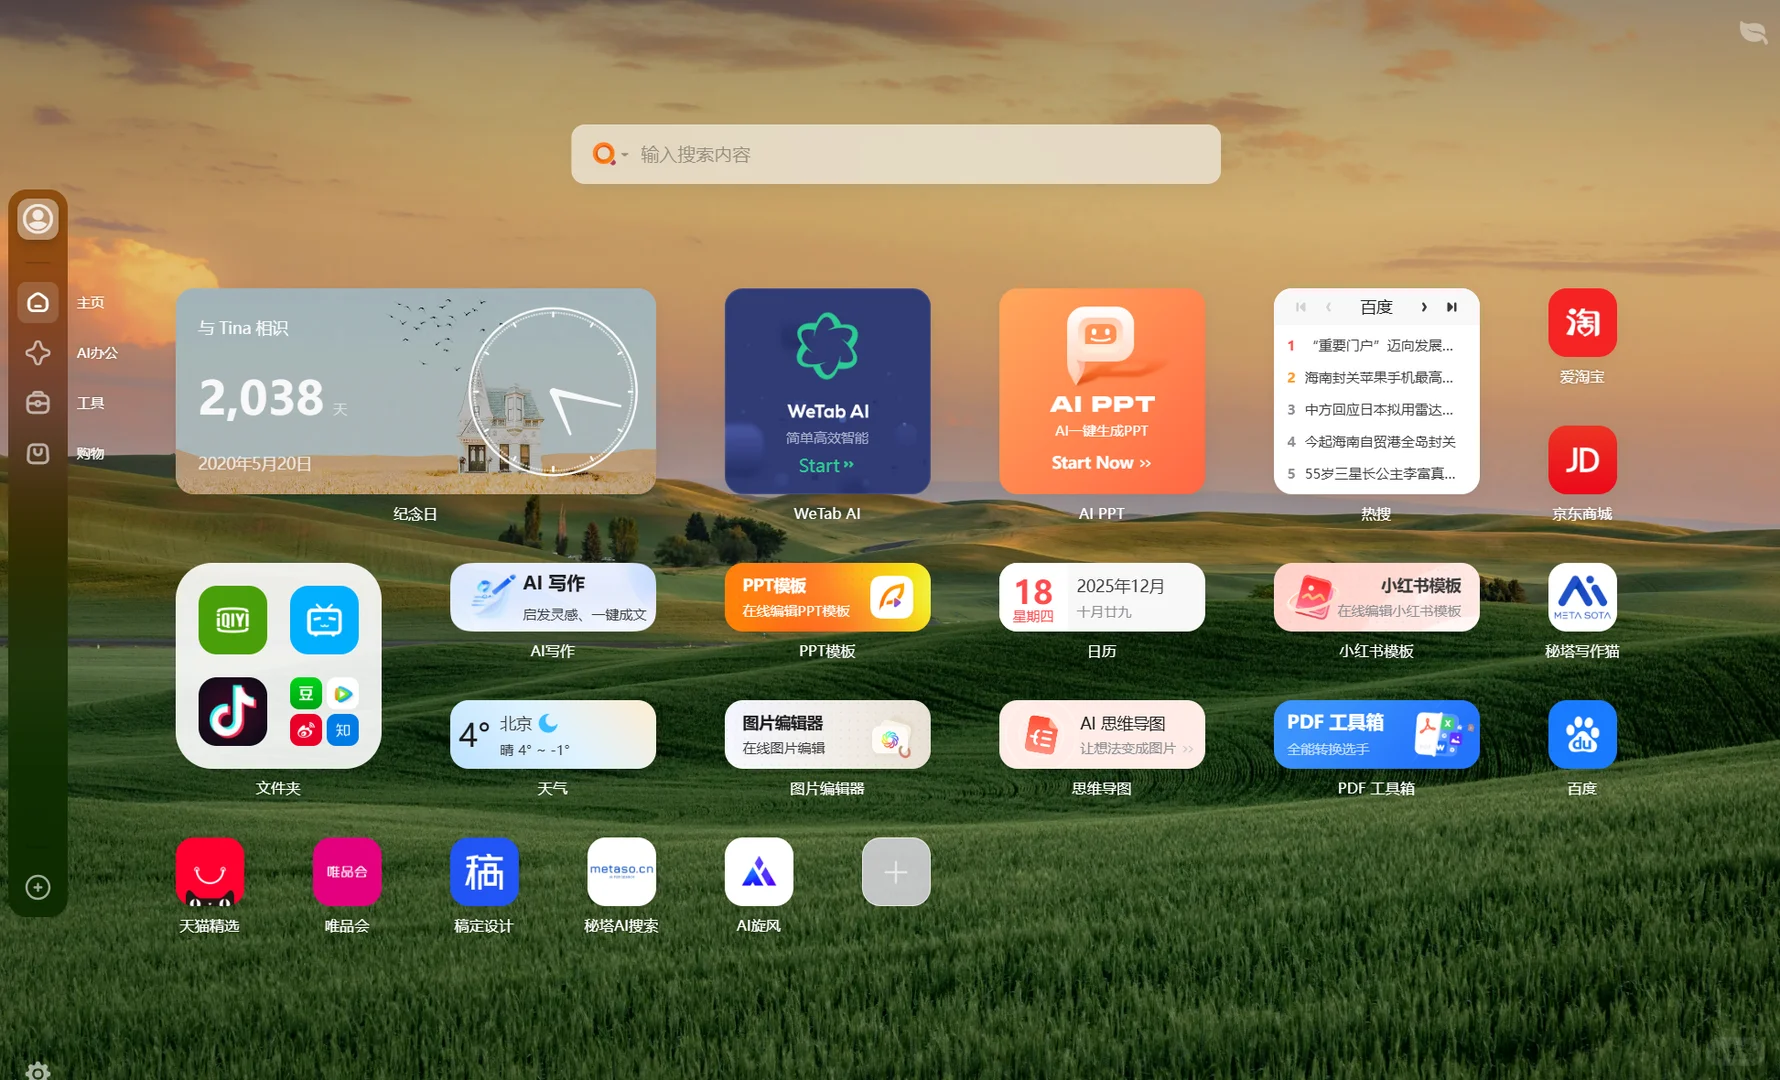Click Start on the WeTab AI card
1780x1080 pixels.
[x=826, y=465]
